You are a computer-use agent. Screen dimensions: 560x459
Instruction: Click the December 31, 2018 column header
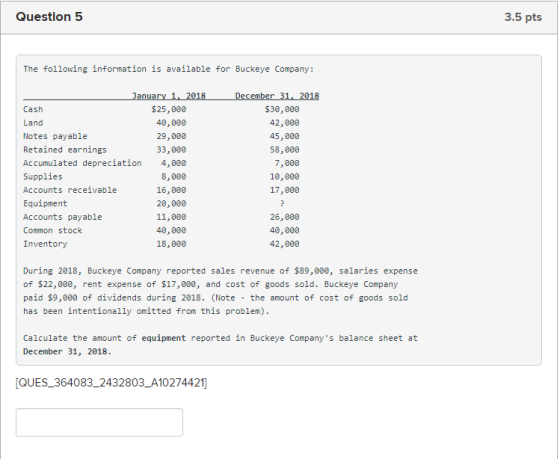[277, 96]
